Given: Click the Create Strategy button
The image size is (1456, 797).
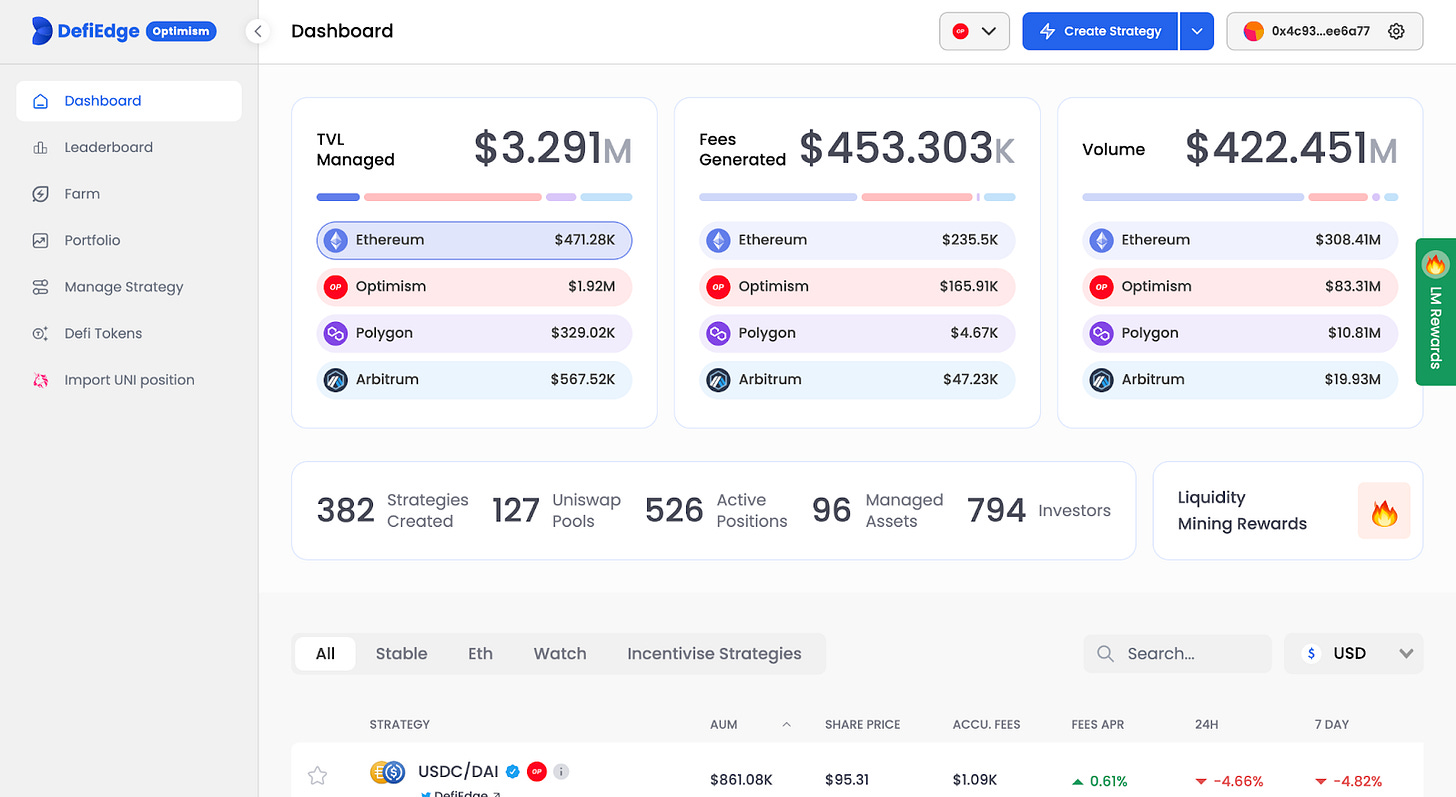Looking at the screenshot, I should click(x=1100, y=31).
